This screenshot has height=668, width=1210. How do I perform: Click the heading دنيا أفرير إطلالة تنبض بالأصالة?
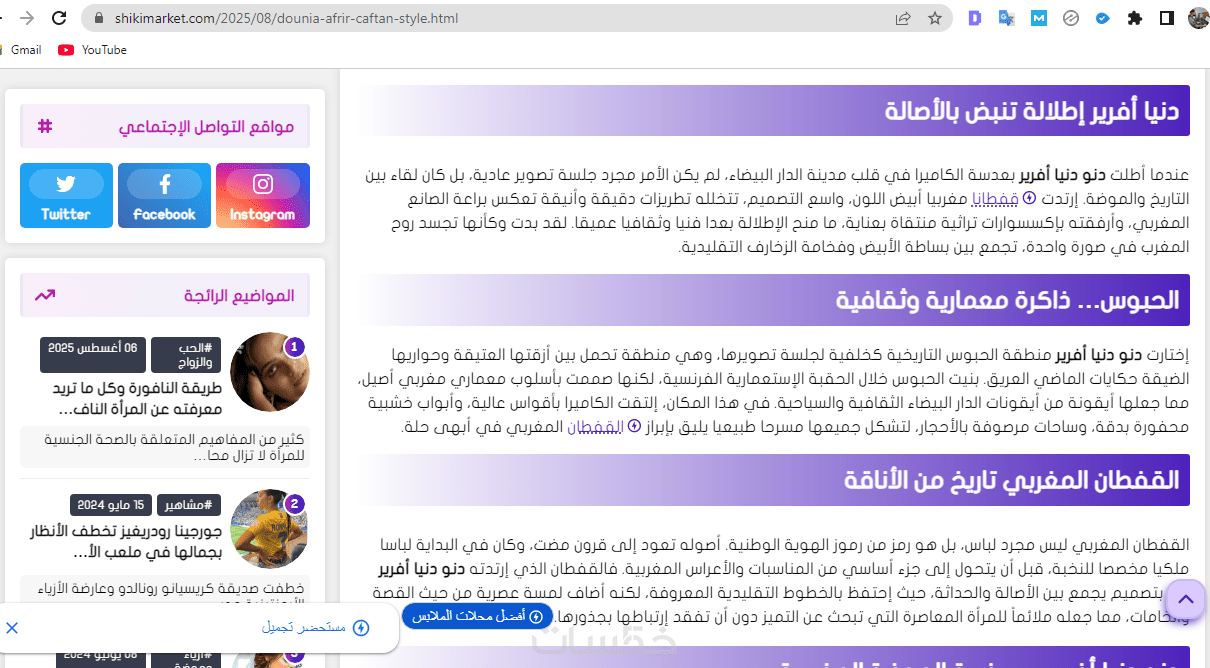[x=1032, y=110]
